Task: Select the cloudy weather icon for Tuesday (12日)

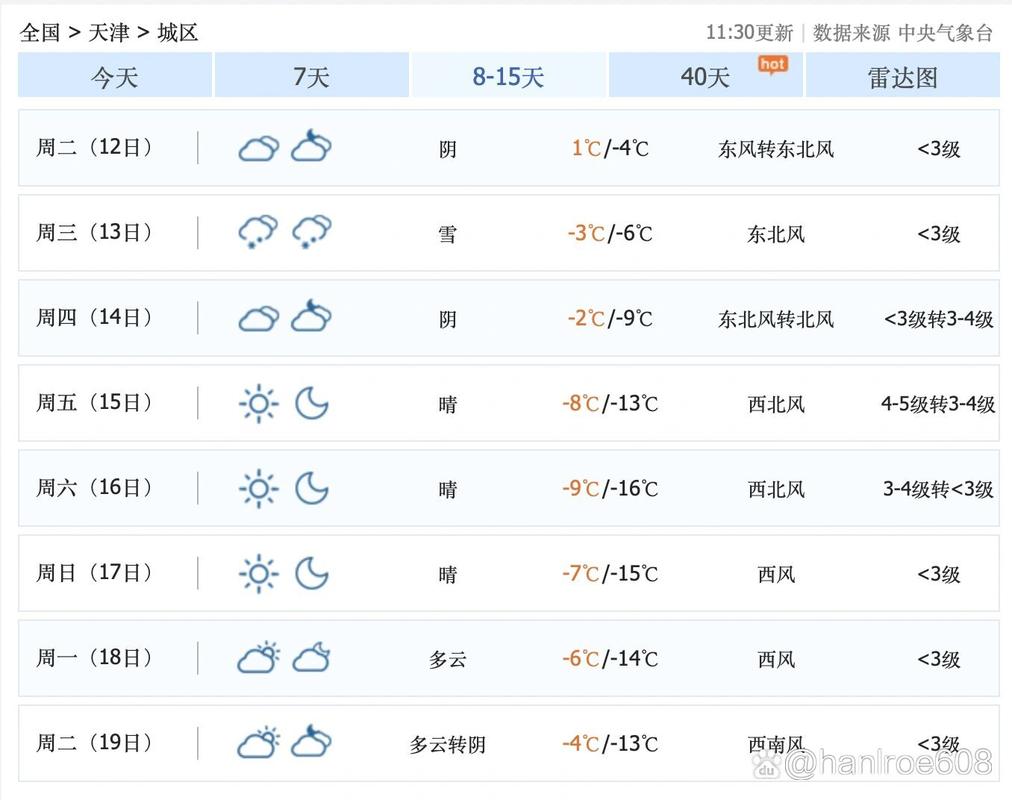Action: [x=257, y=146]
